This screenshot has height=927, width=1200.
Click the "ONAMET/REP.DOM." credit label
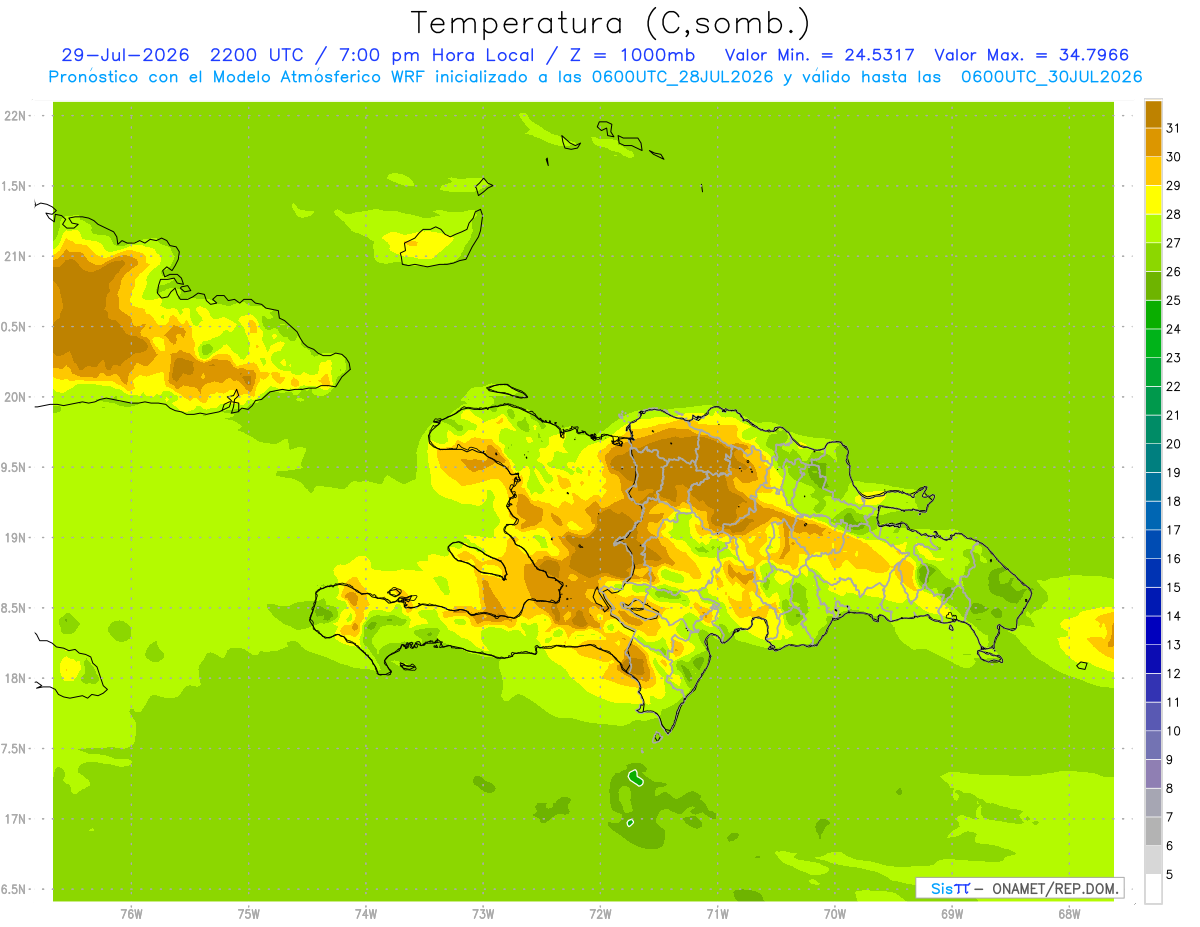(1054, 888)
